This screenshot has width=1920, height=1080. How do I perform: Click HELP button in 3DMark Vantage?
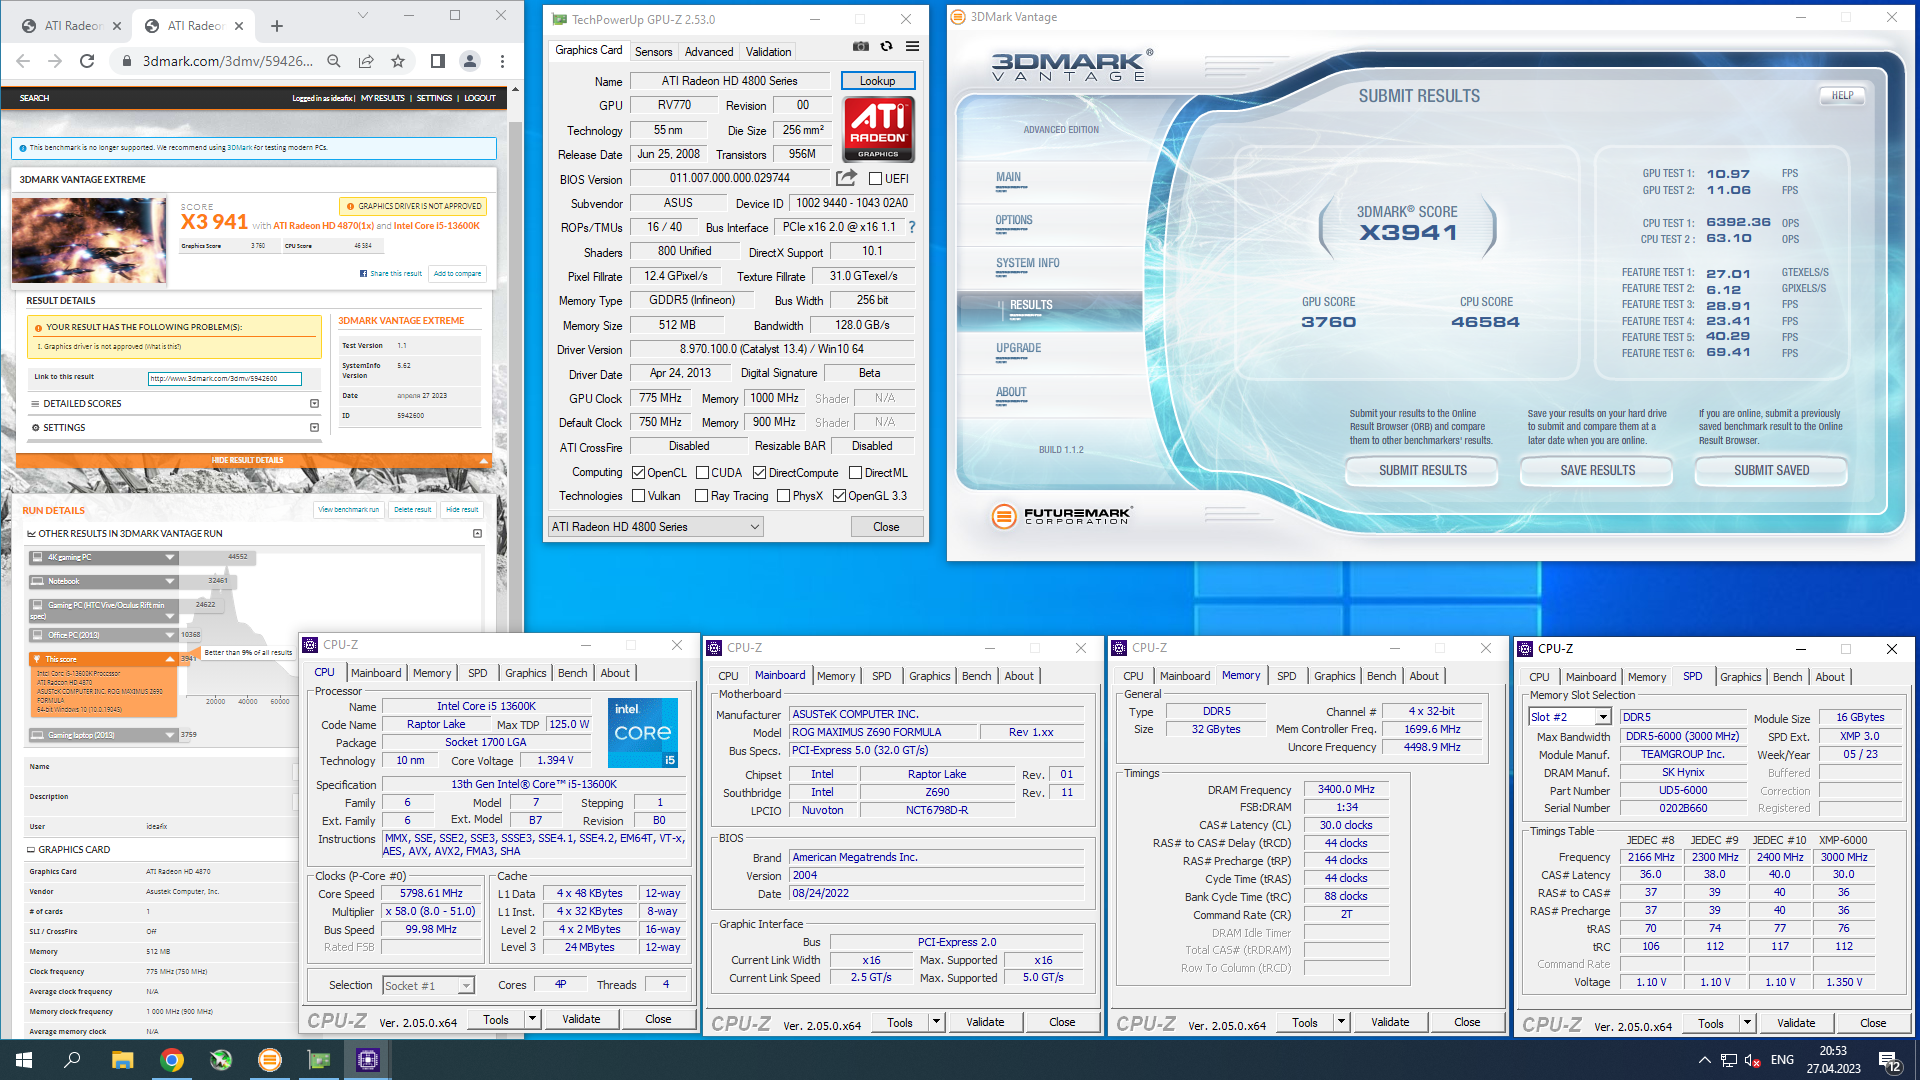click(x=1842, y=96)
